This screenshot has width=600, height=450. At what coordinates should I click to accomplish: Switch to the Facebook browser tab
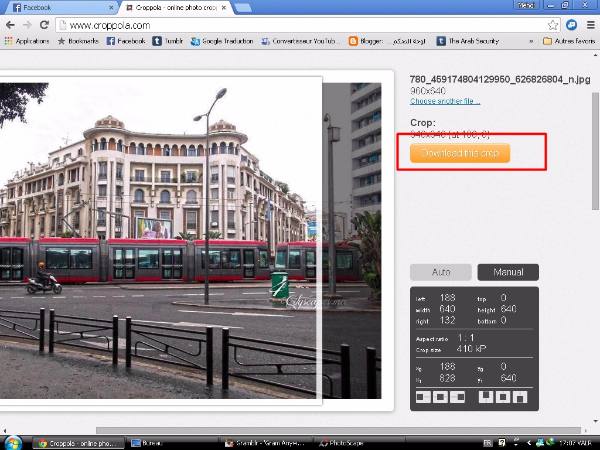coord(61,7)
